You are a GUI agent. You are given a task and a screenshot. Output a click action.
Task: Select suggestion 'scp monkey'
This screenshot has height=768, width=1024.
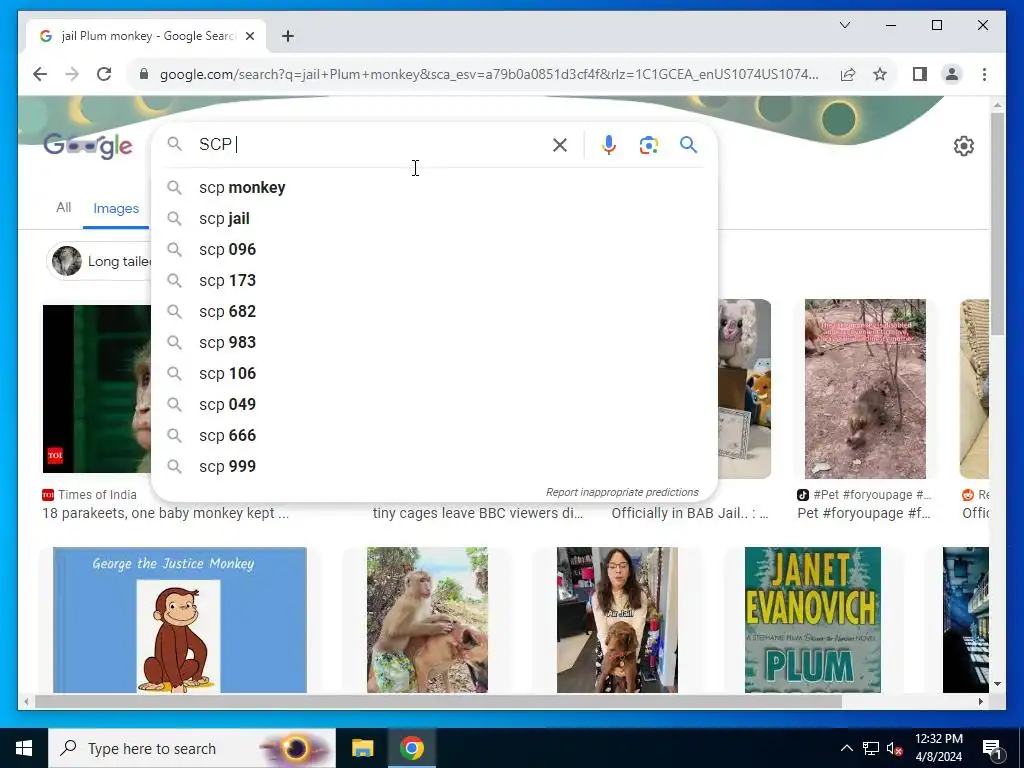434,187
